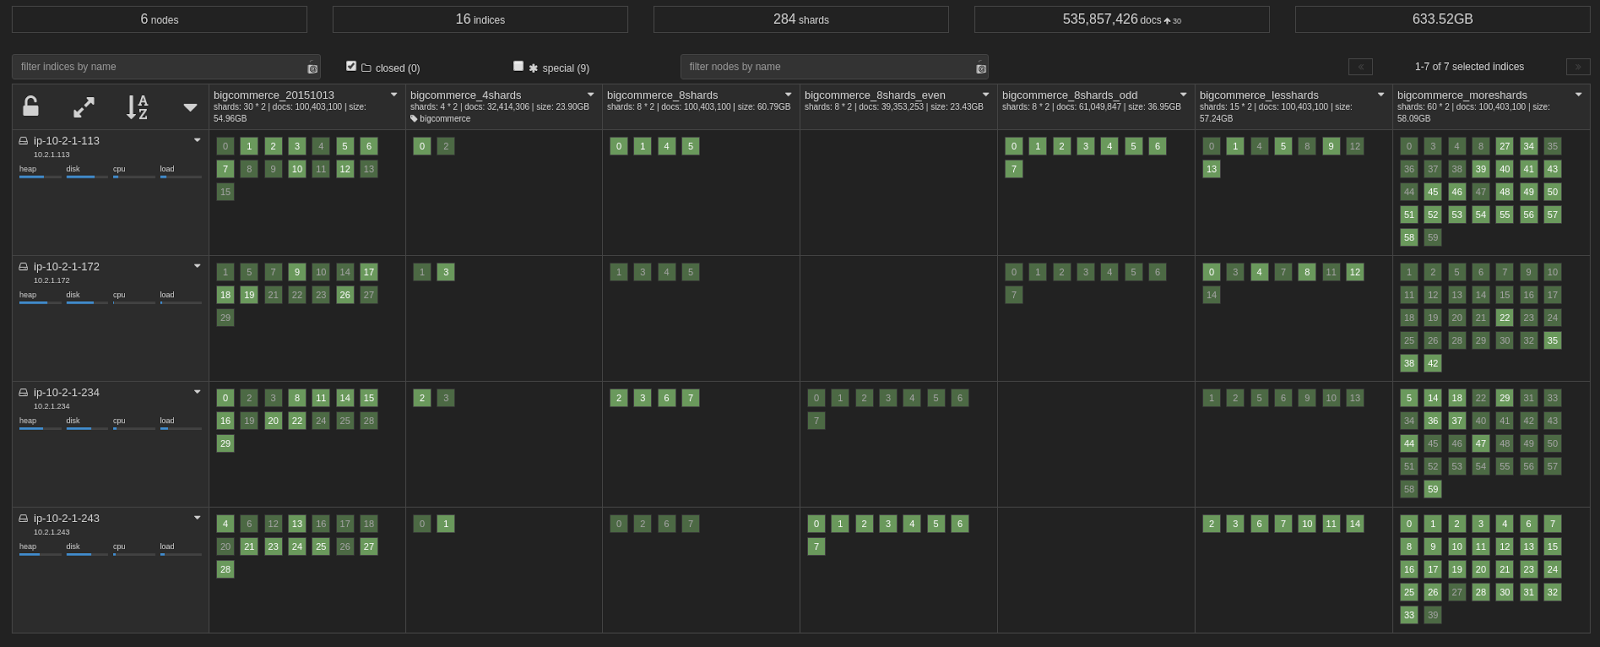Click the filter nodes by name field
This screenshot has height=647, width=1600.
coord(834,67)
